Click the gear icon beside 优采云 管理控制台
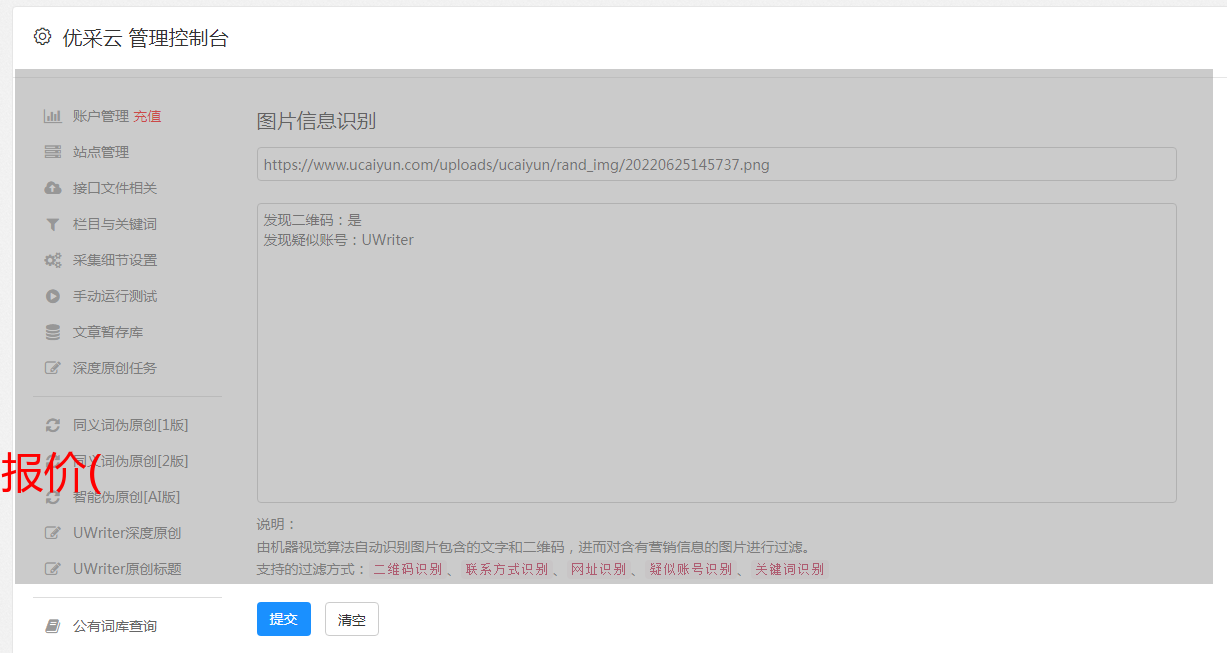Image resolution: width=1227 pixels, height=653 pixels. [x=42, y=37]
